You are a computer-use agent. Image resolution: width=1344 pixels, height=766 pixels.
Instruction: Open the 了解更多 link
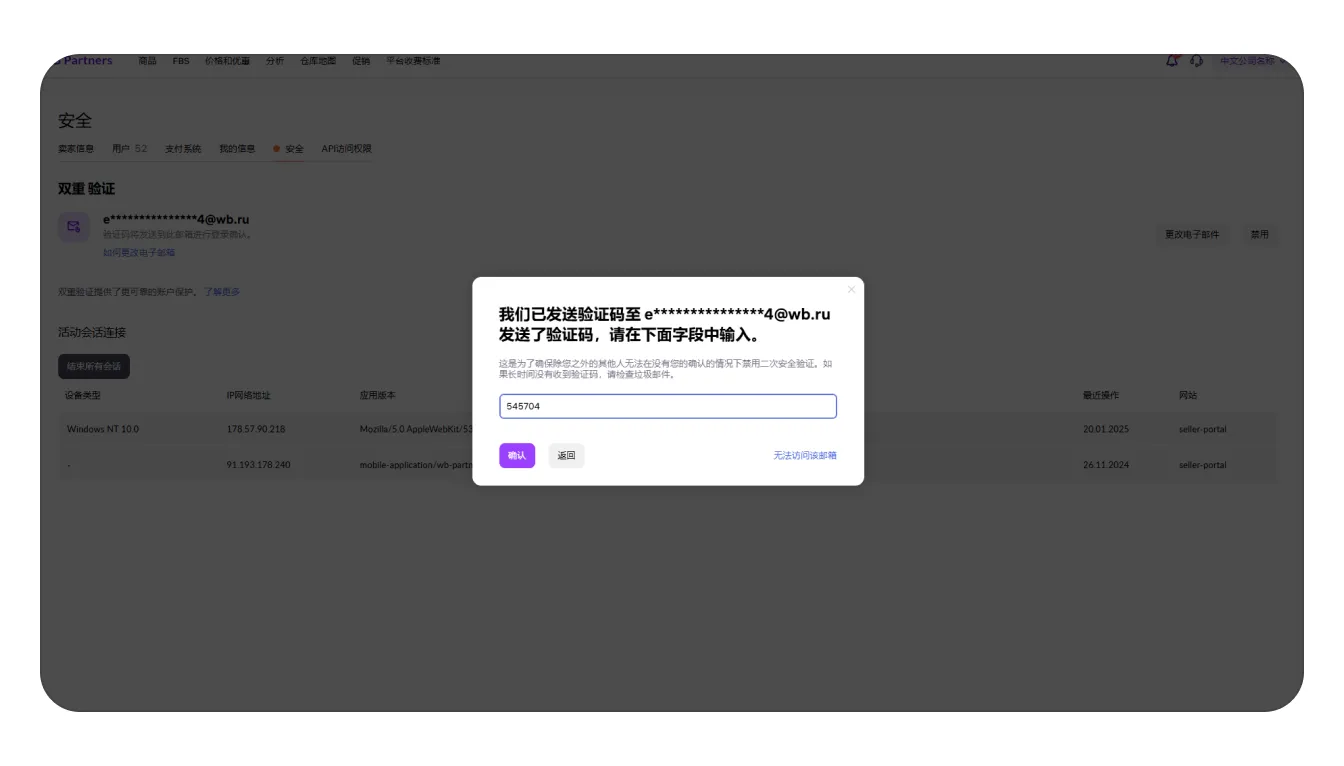[222, 292]
